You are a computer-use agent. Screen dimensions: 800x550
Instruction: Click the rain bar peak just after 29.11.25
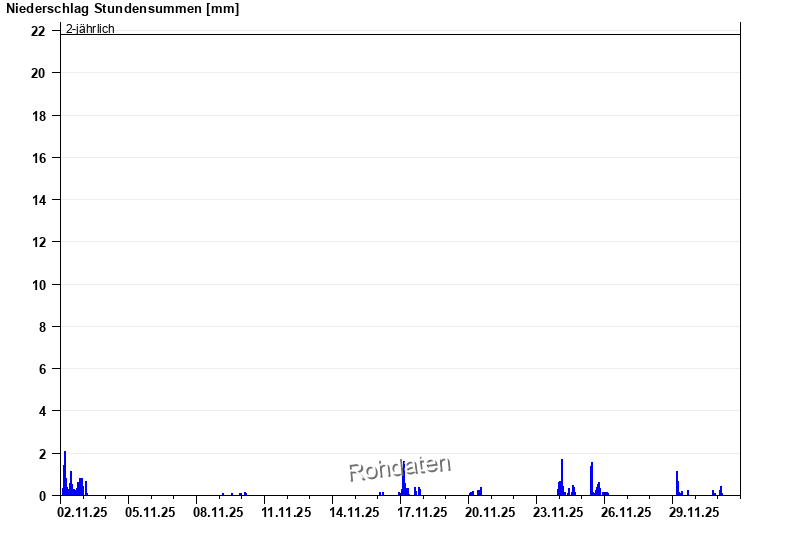(677, 482)
